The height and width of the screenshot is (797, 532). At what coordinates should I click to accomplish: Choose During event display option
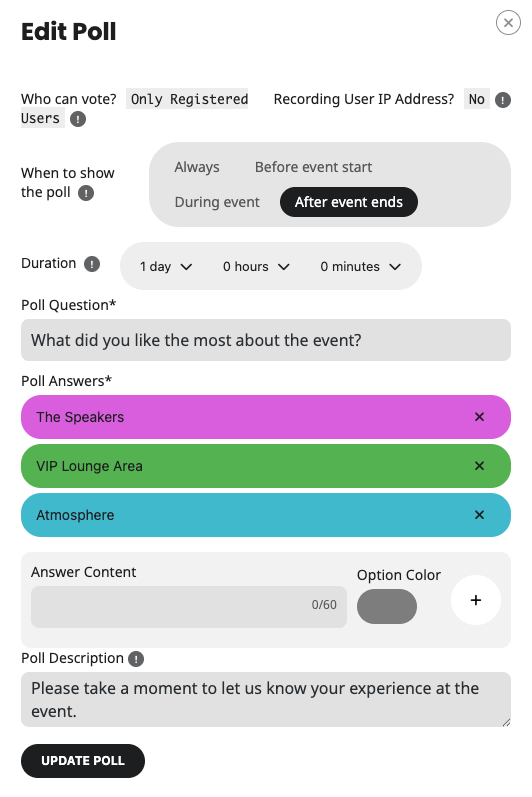click(x=217, y=202)
